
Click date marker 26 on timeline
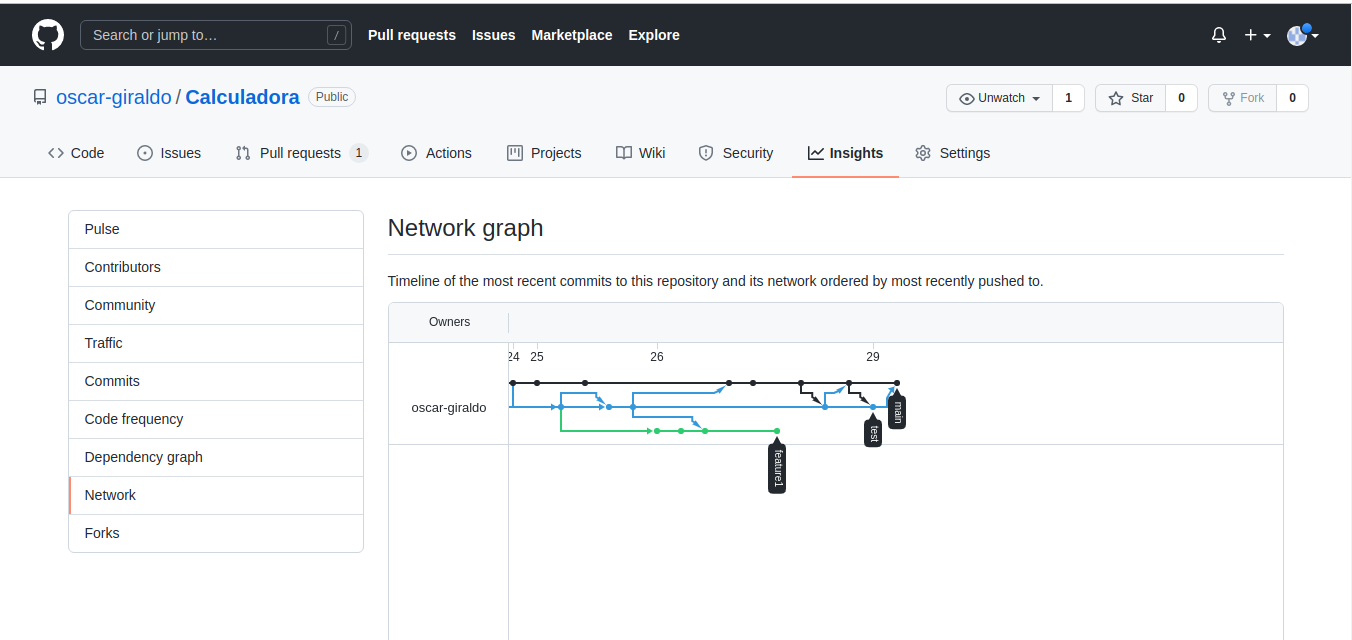[657, 357]
